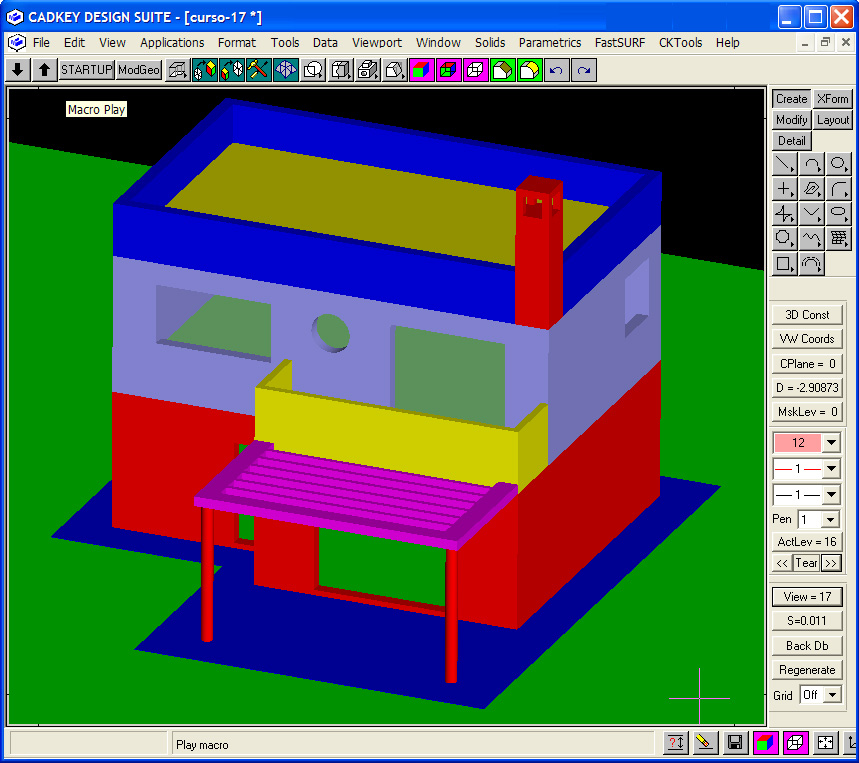Expand the Pen number dropdown
859x763 pixels.
tap(830, 520)
